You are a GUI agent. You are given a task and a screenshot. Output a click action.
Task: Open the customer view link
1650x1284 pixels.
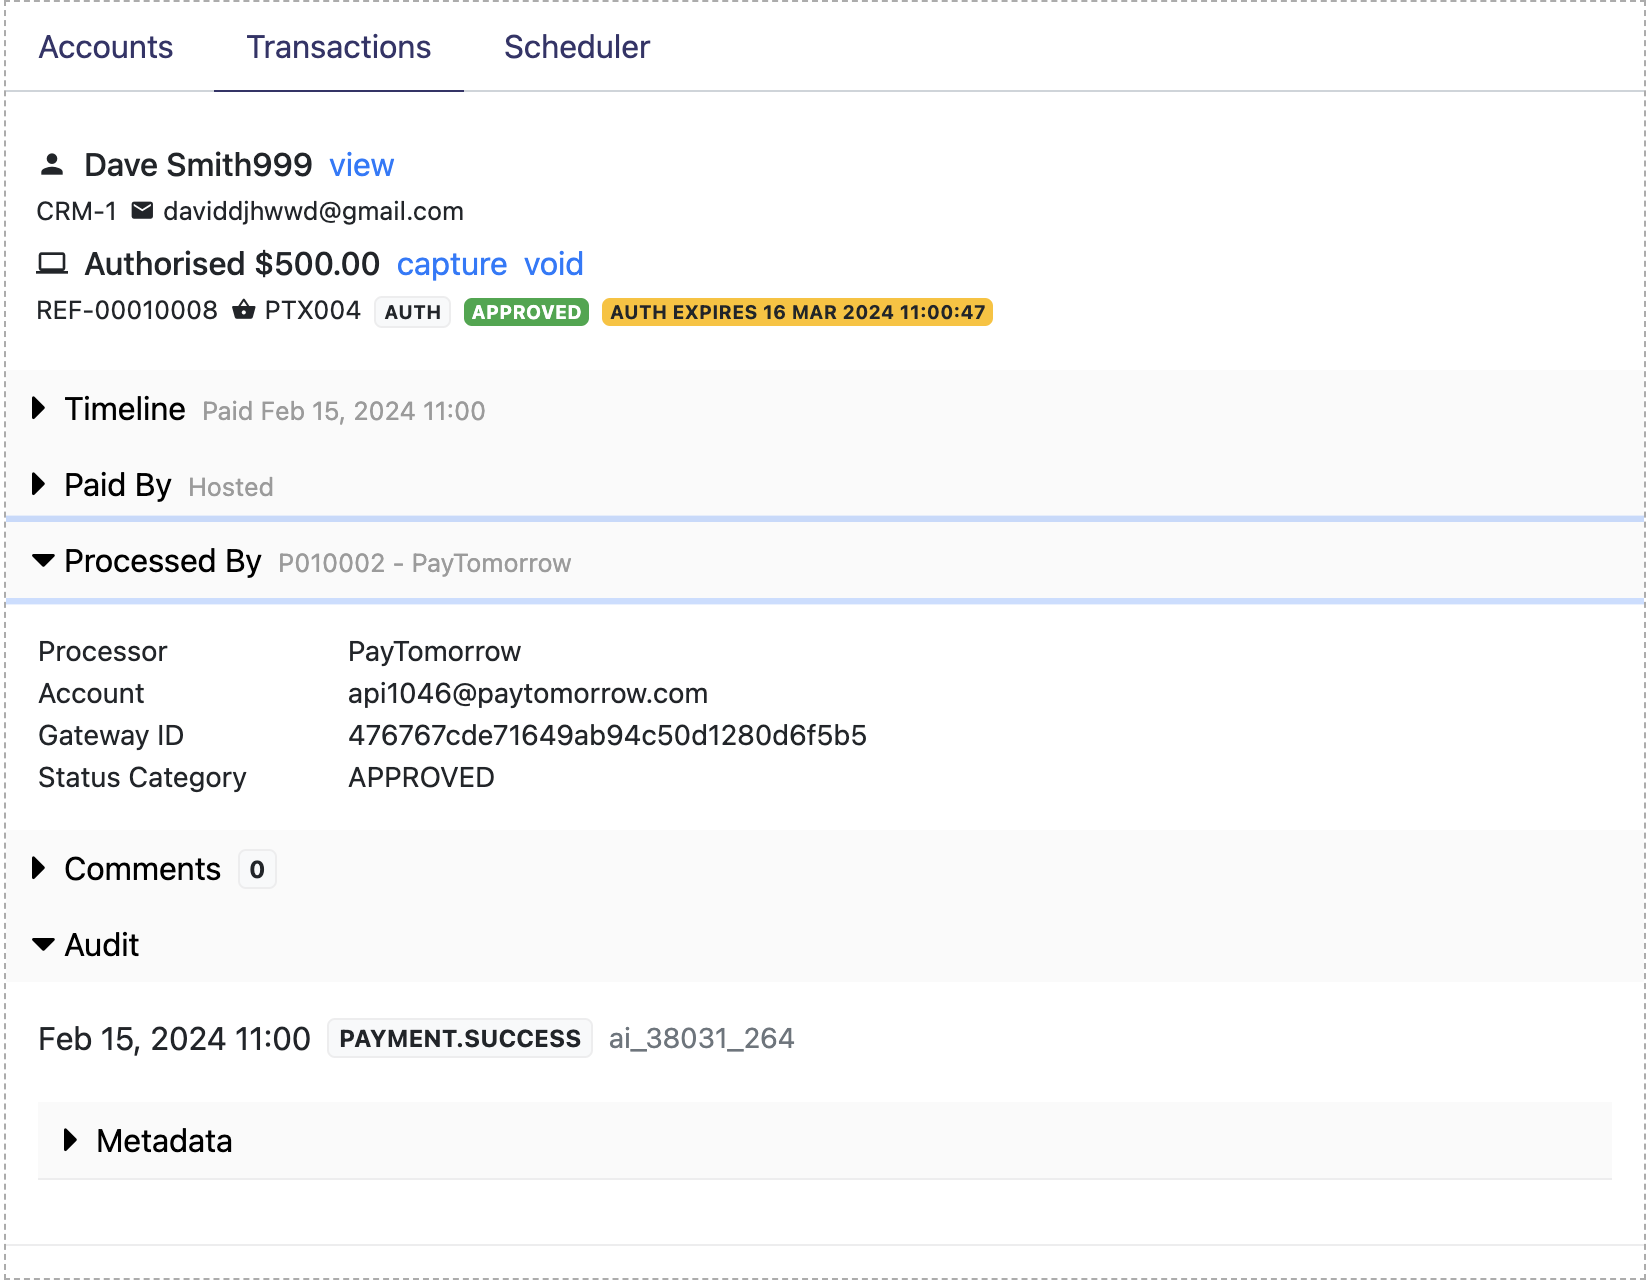pyautogui.click(x=362, y=165)
